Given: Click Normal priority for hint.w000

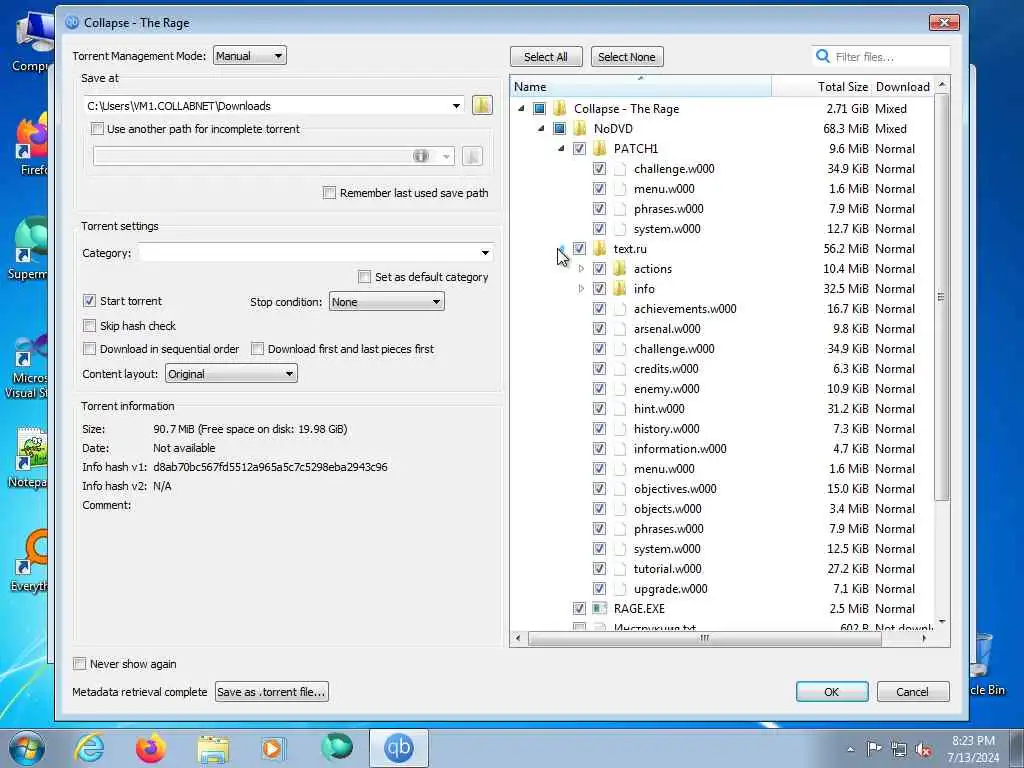Looking at the screenshot, I should (895, 408).
